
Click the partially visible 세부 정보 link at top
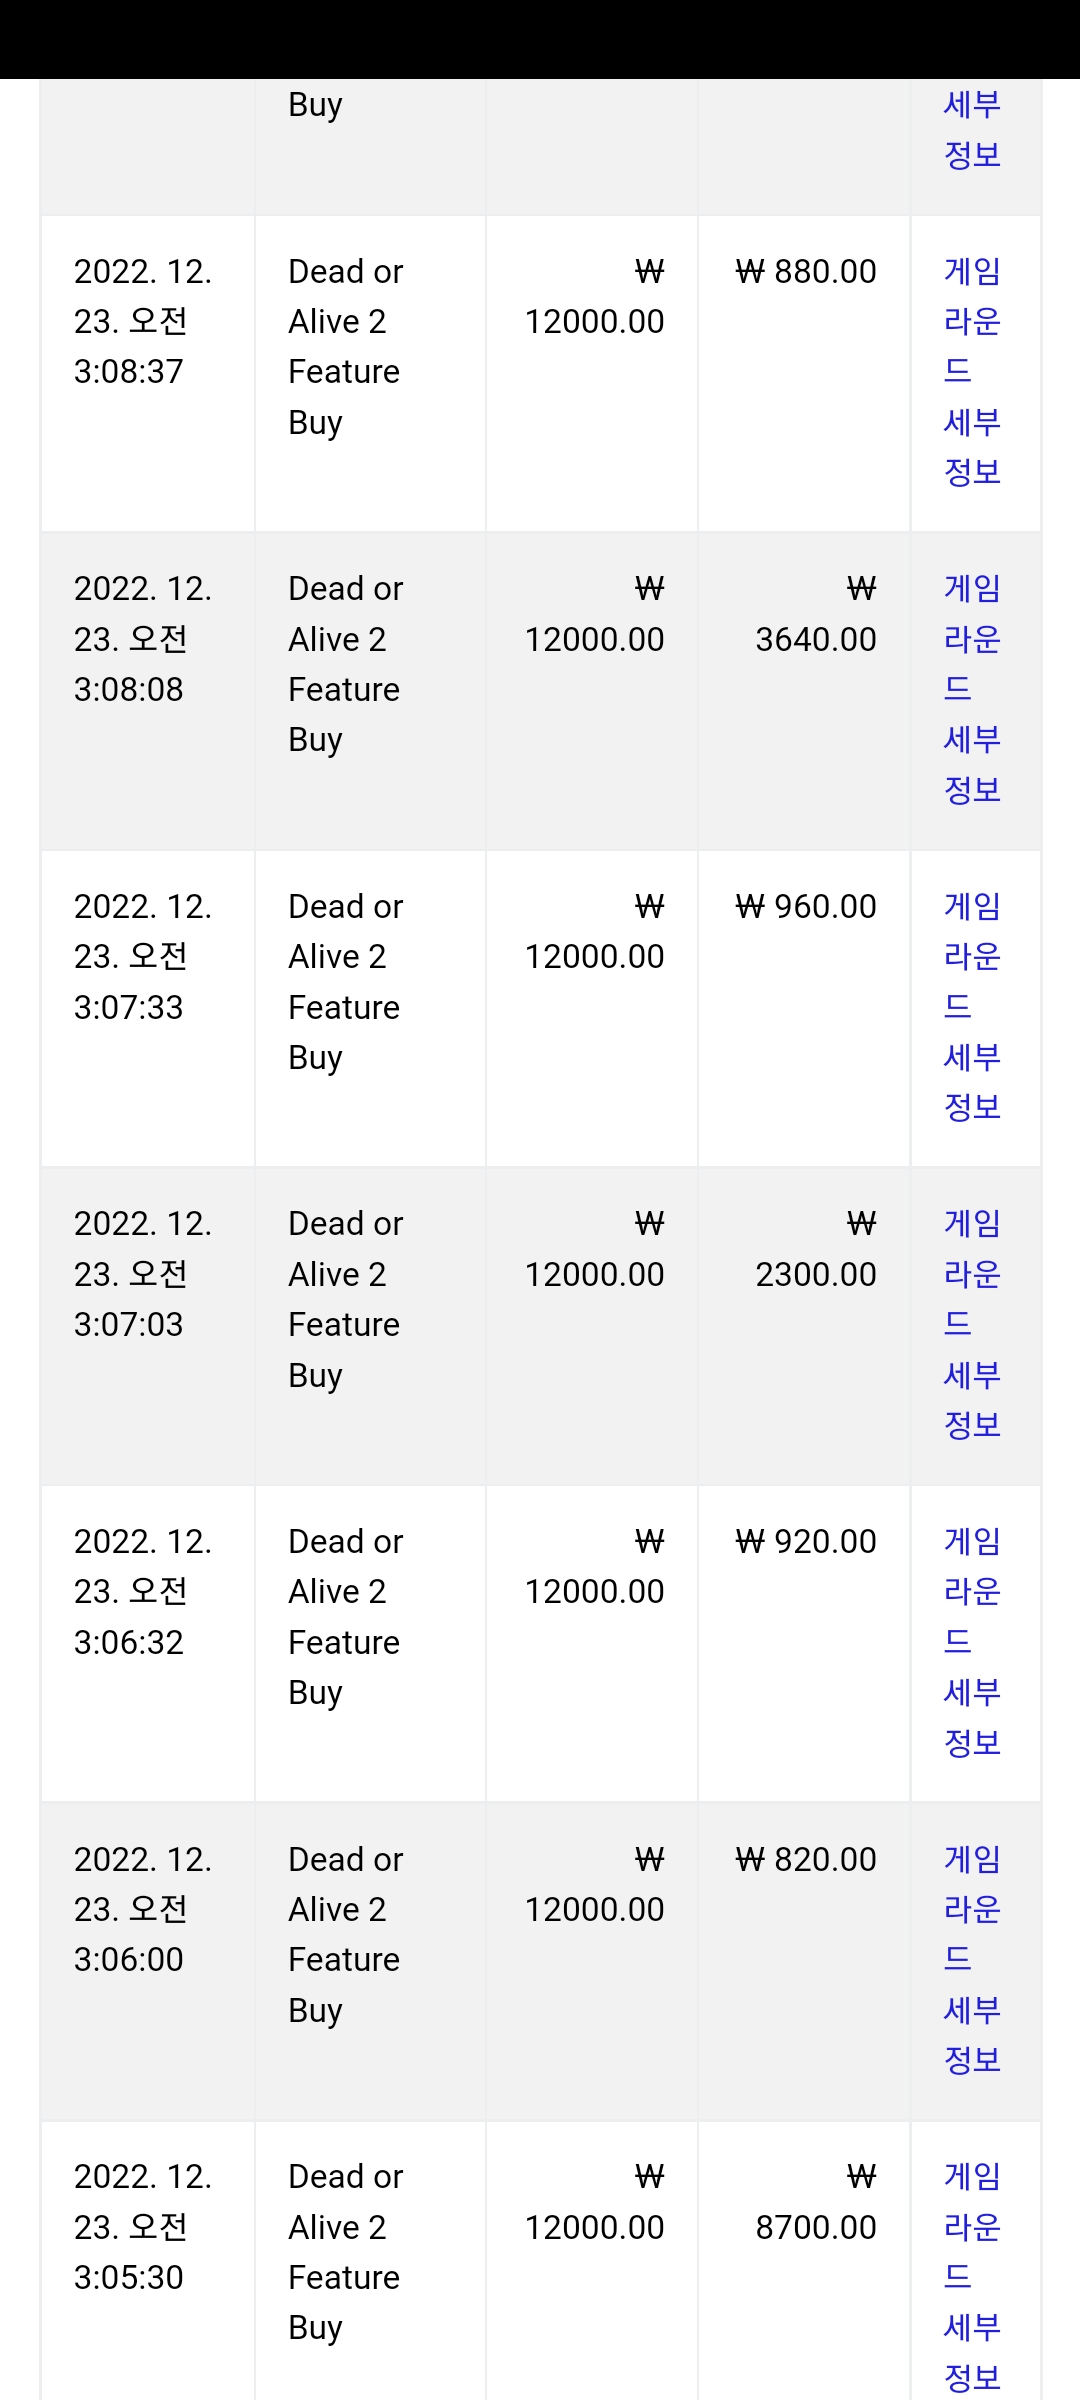point(972,130)
